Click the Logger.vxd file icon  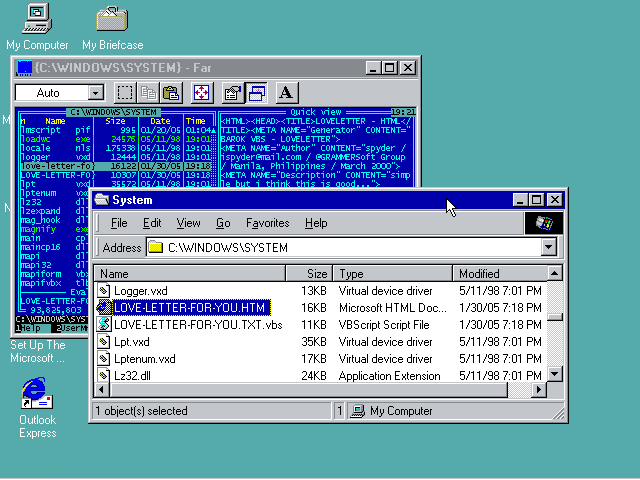pyautogui.click(x=104, y=291)
